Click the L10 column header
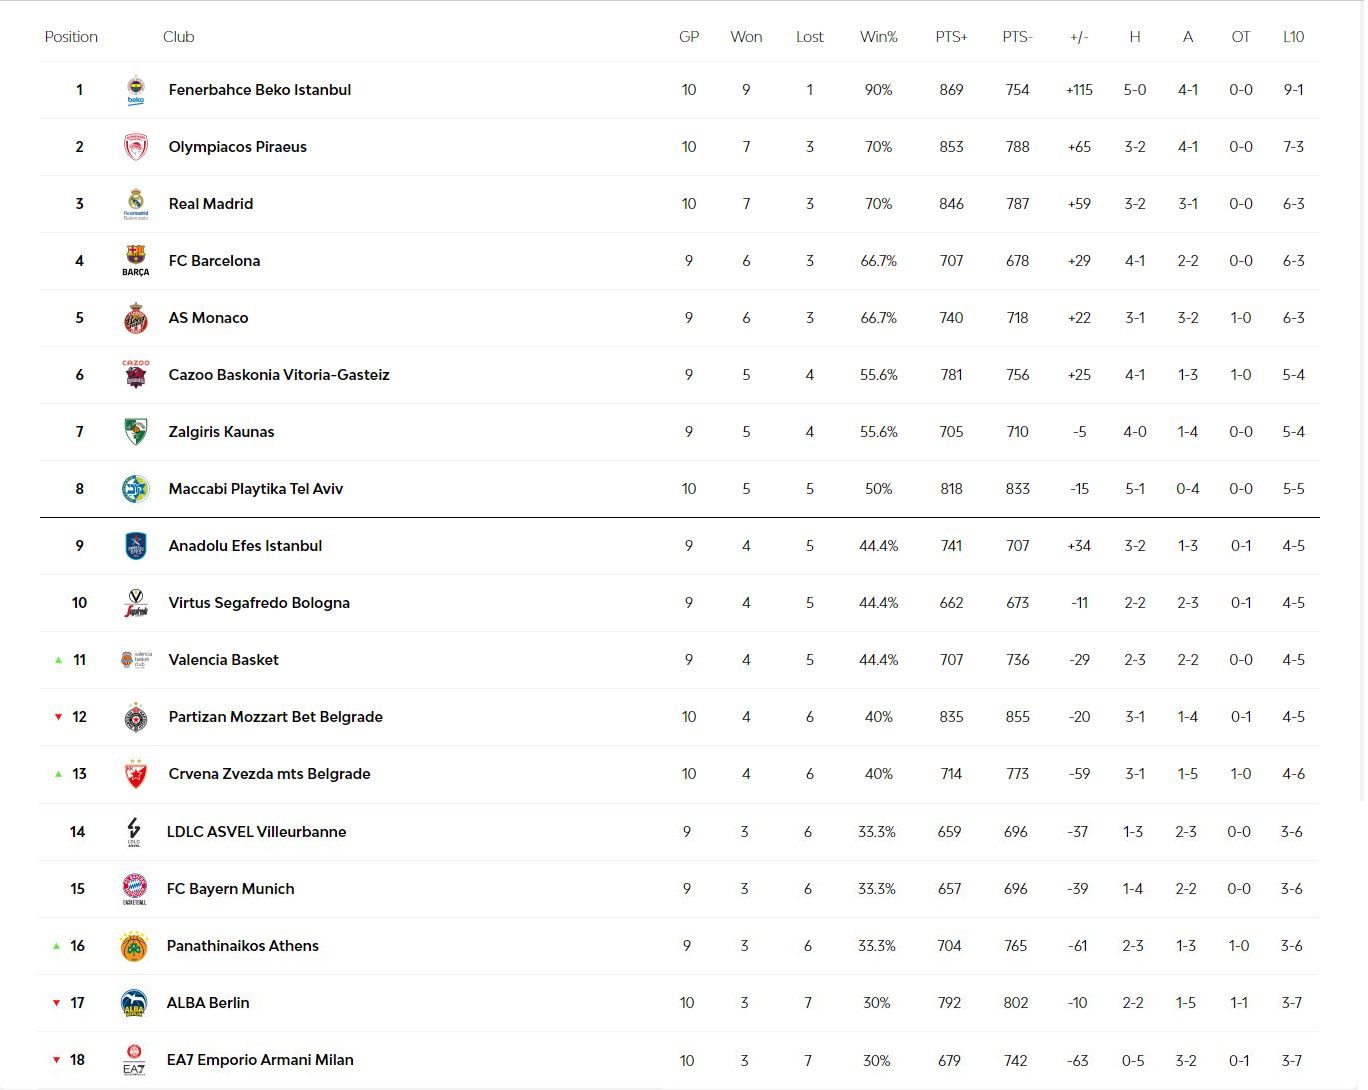1368x1090 pixels. tap(1293, 37)
